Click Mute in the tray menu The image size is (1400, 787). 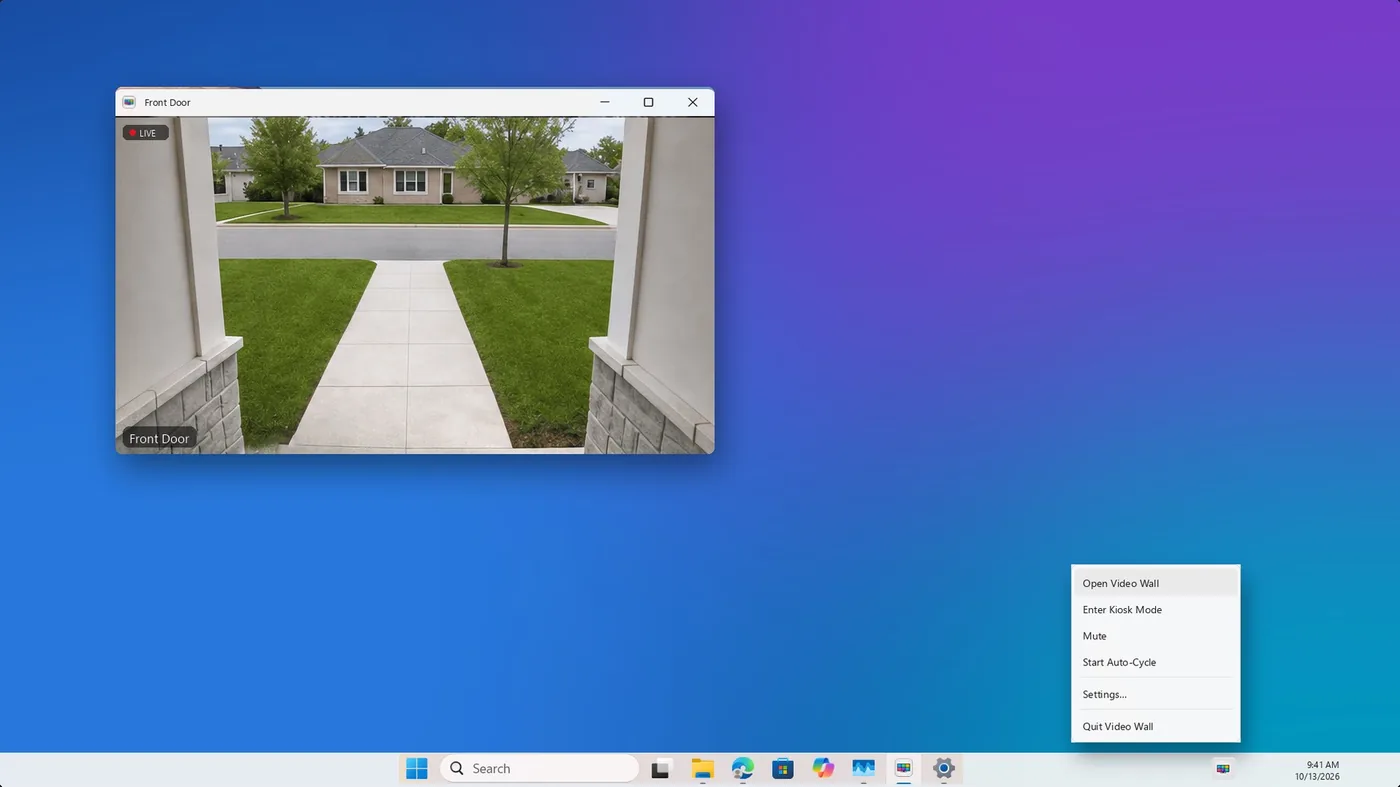coord(1155,636)
